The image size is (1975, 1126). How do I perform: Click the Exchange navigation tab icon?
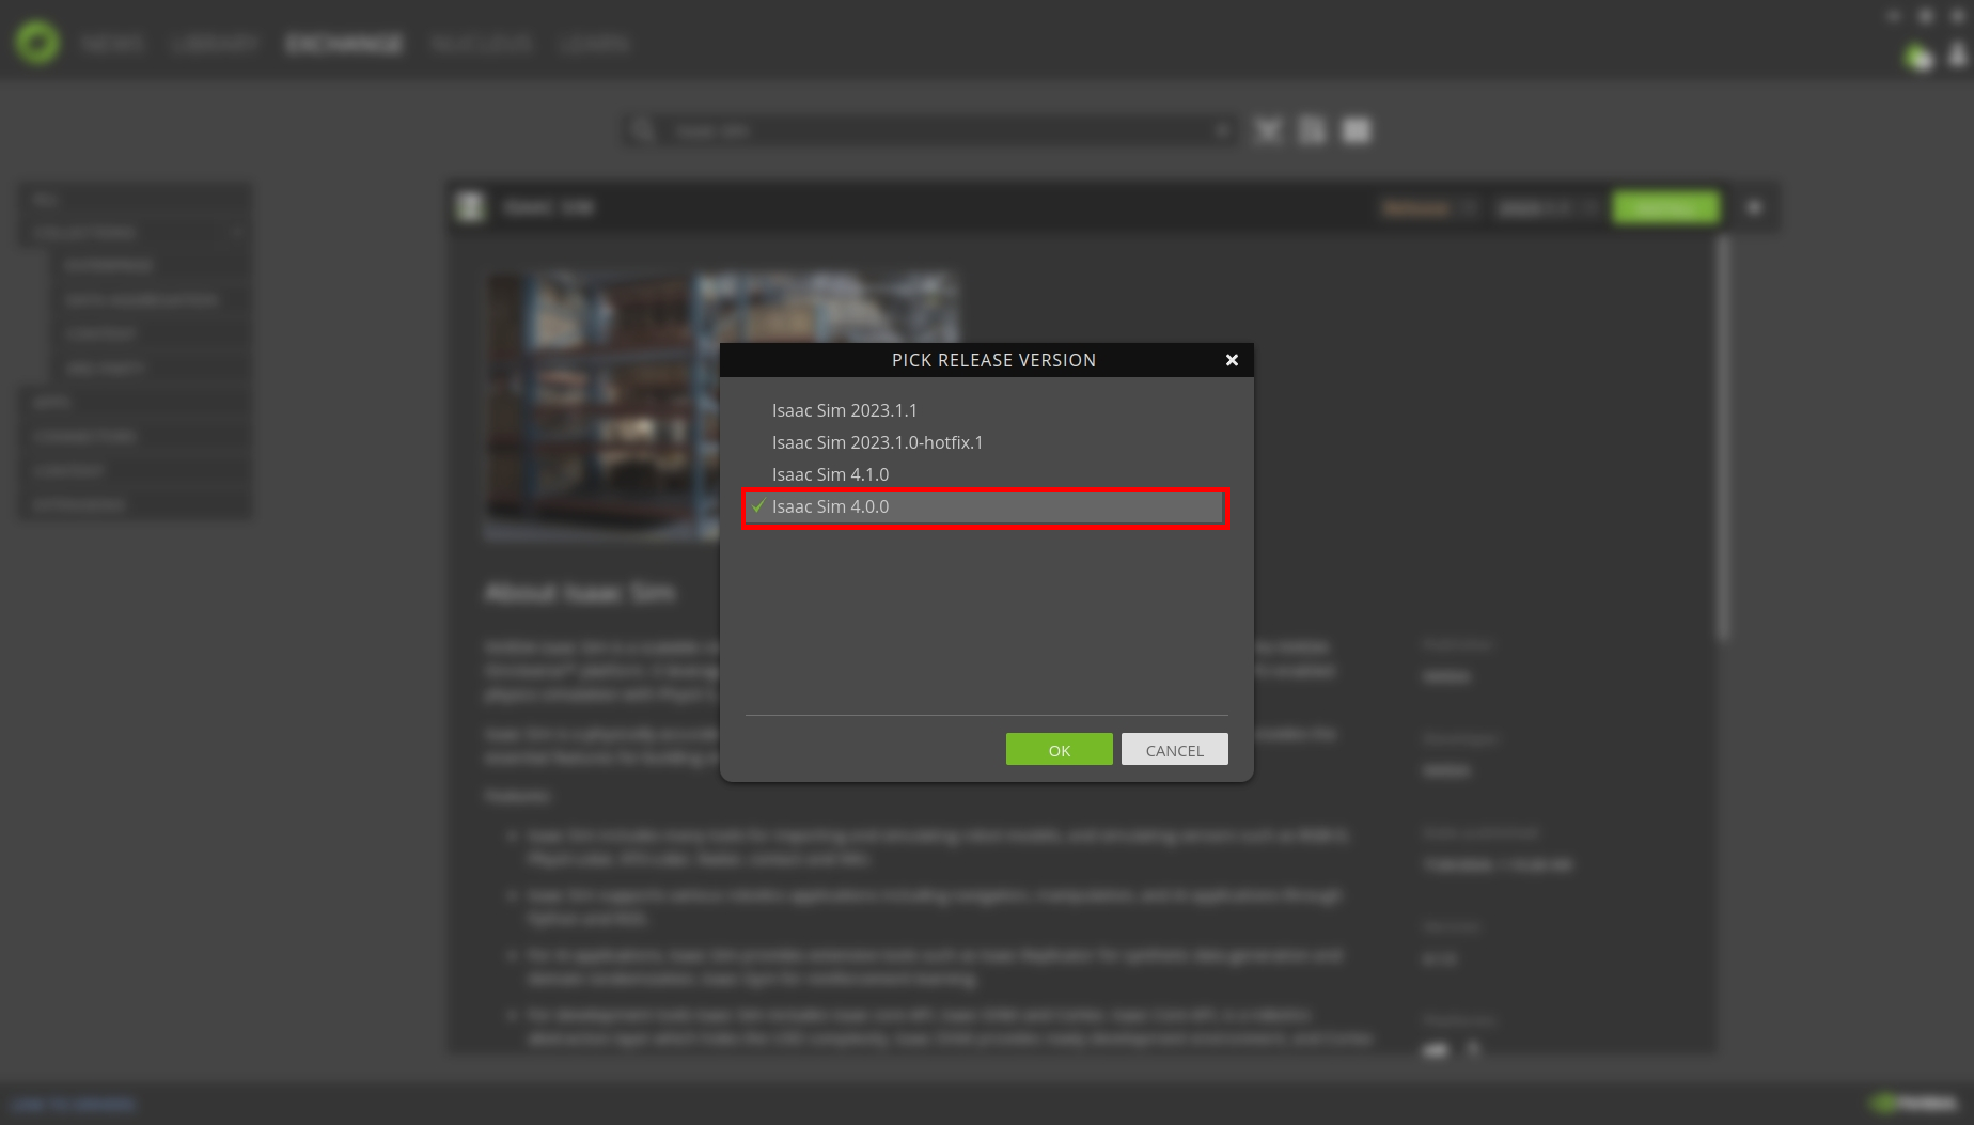343,43
